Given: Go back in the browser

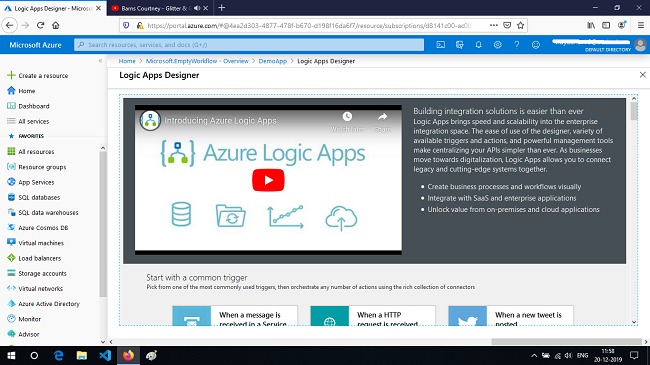Looking at the screenshot, I should click(x=10, y=25).
